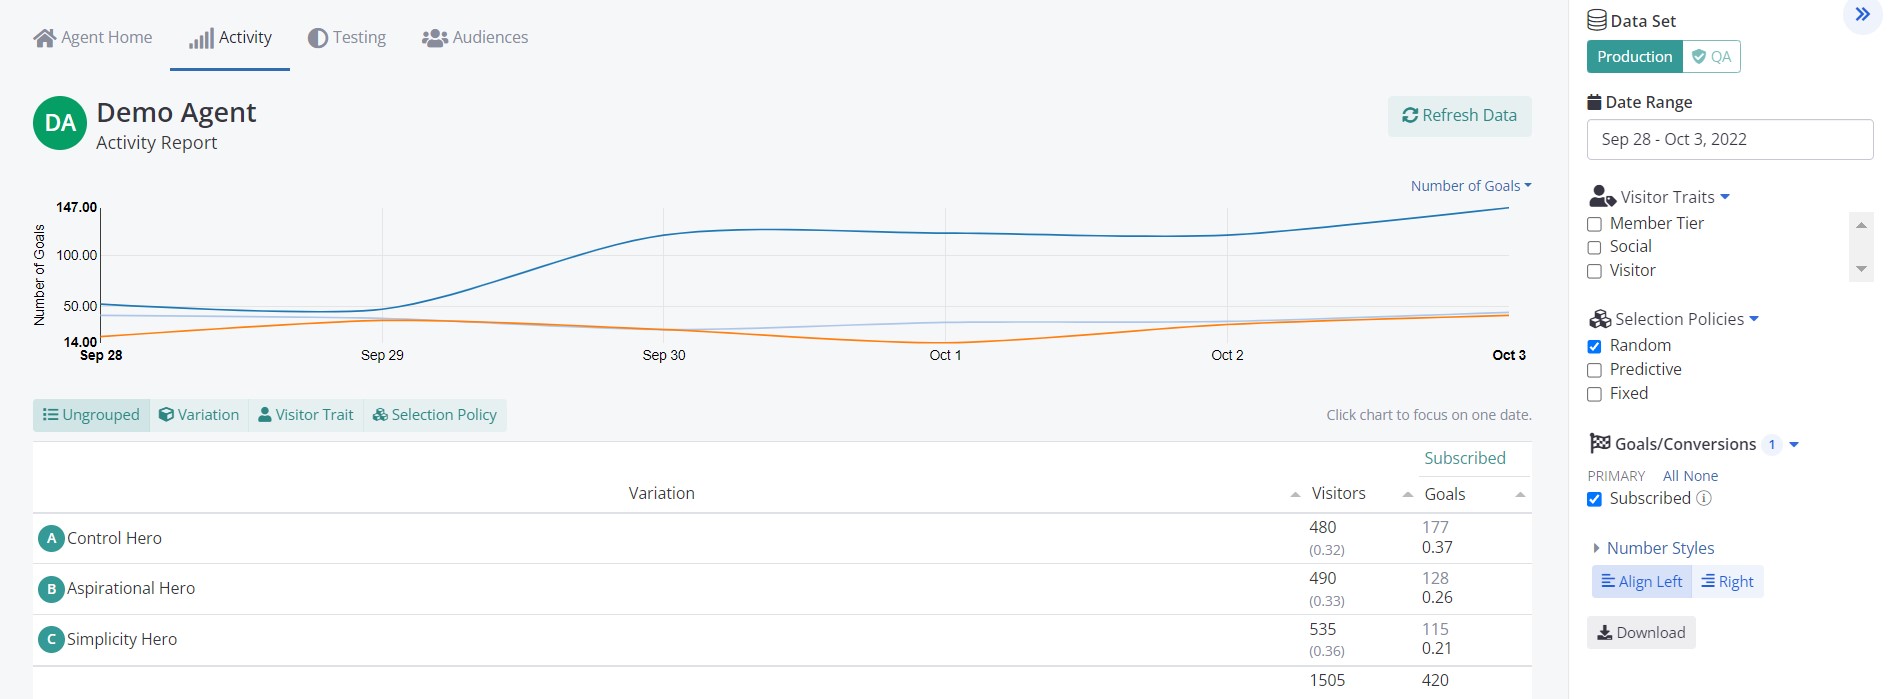Click the Date Range input field

click(1729, 140)
